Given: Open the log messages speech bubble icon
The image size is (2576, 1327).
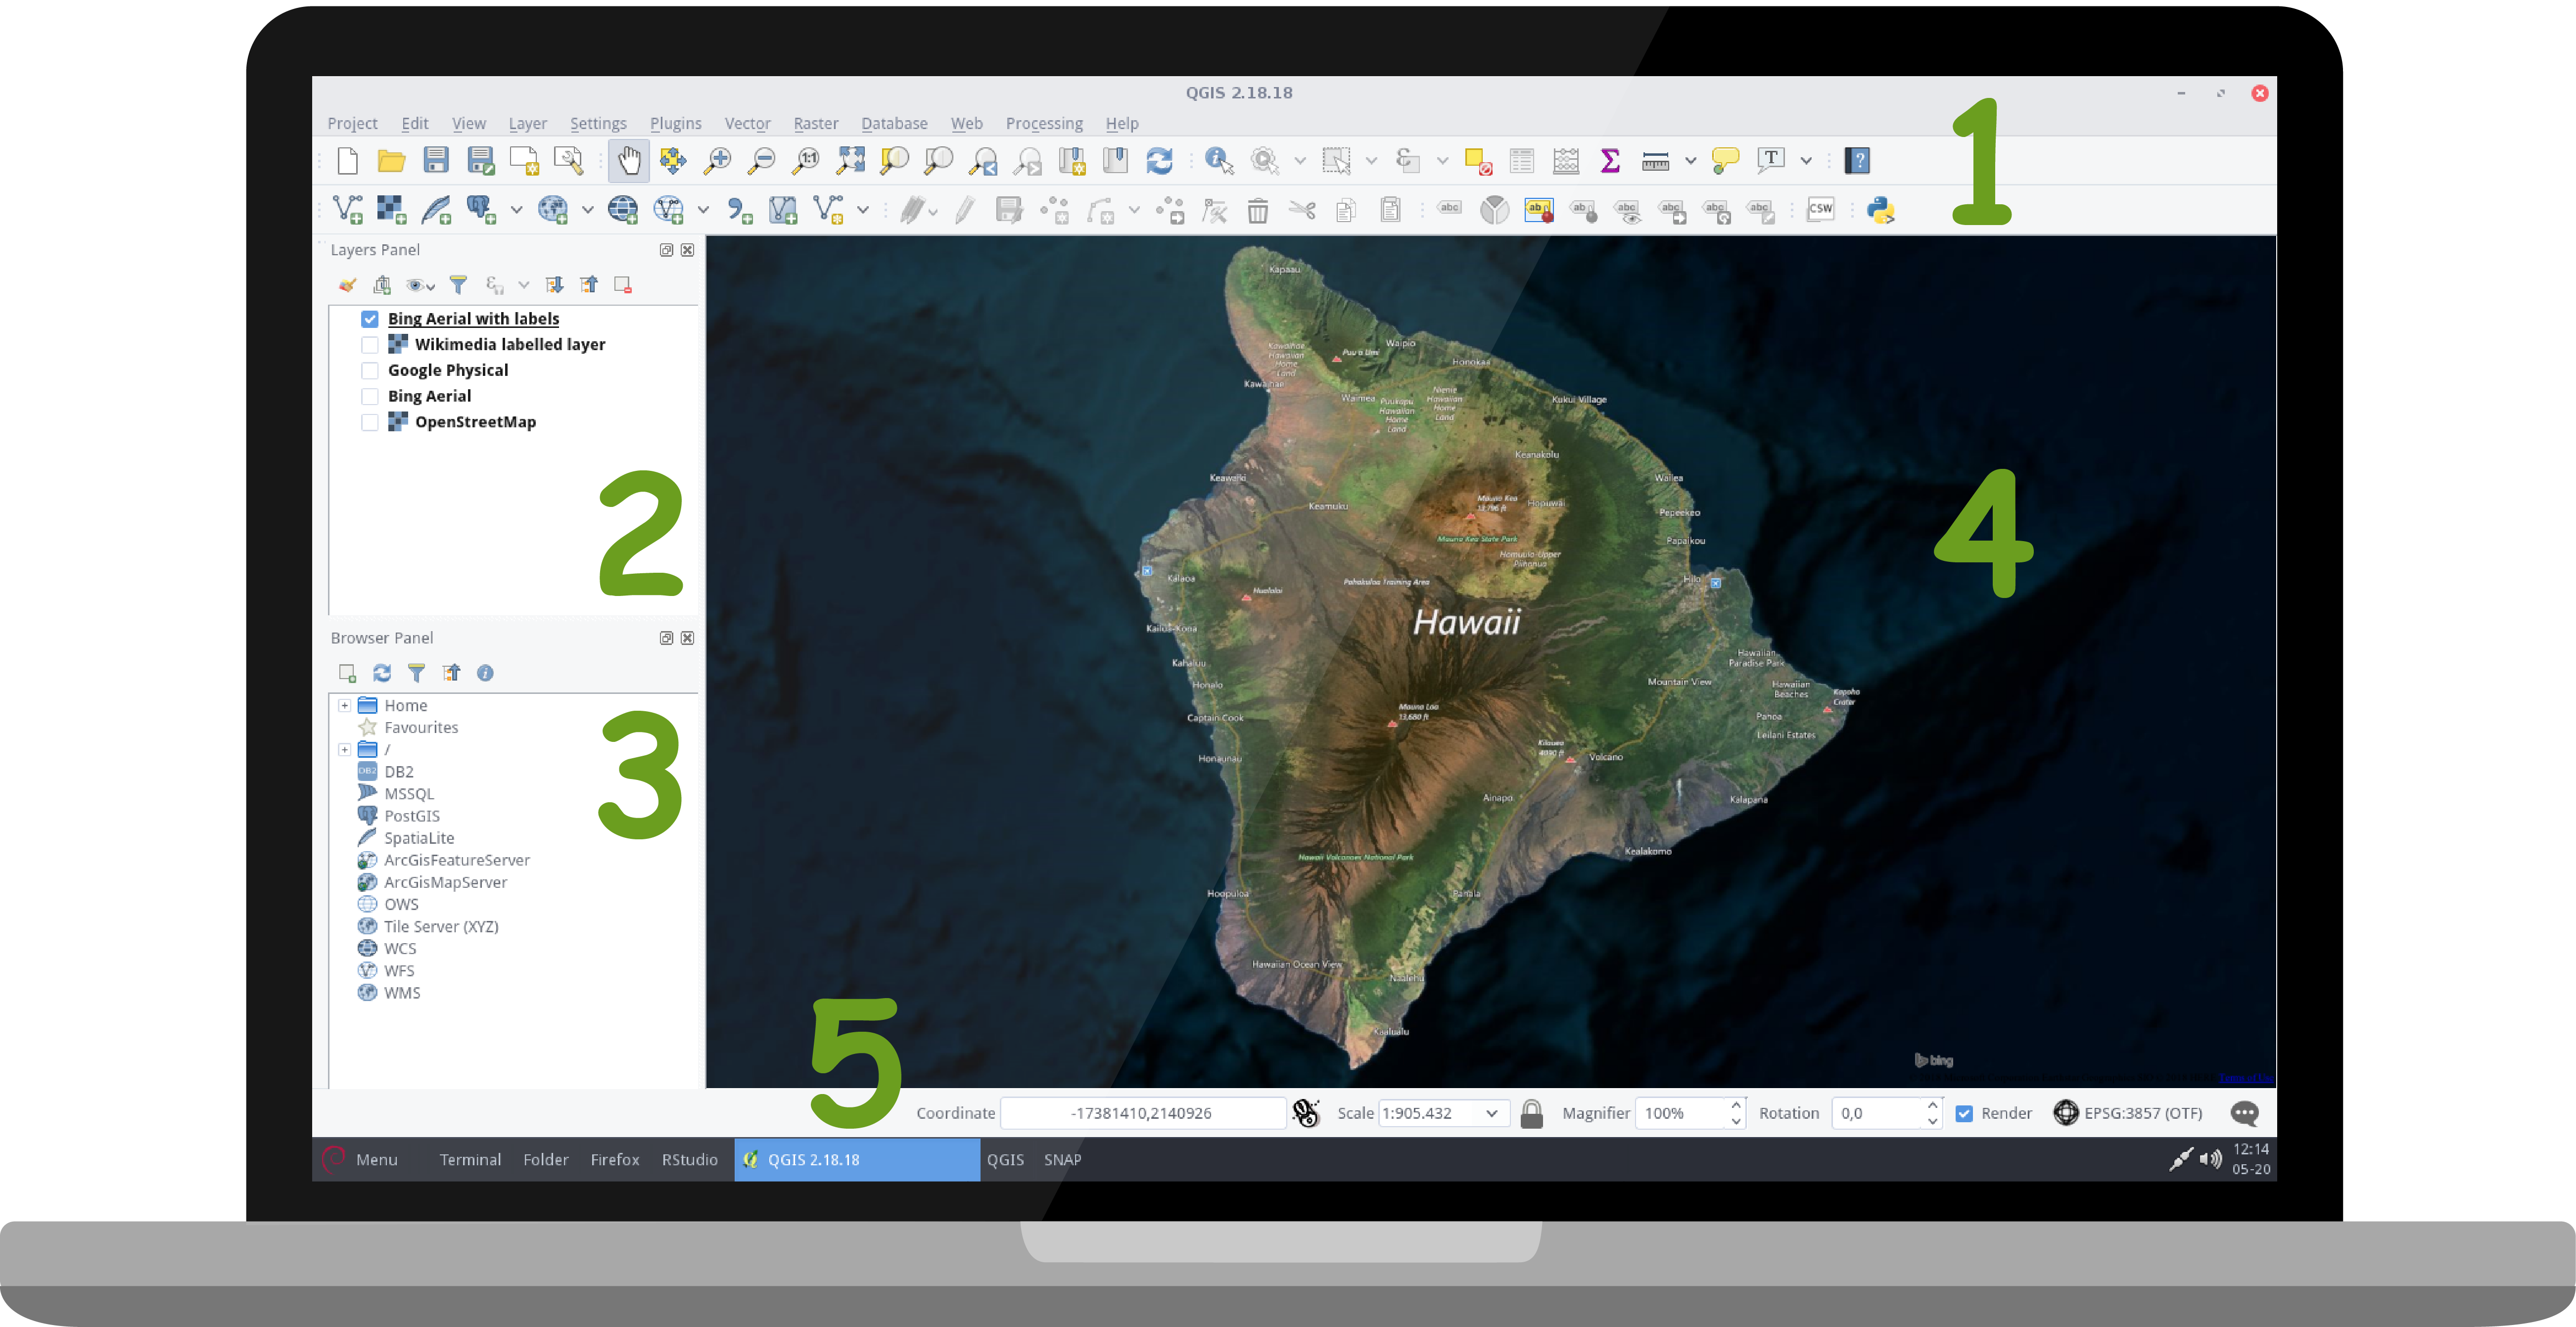Looking at the screenshot, I should [x=2244, y=1113].
